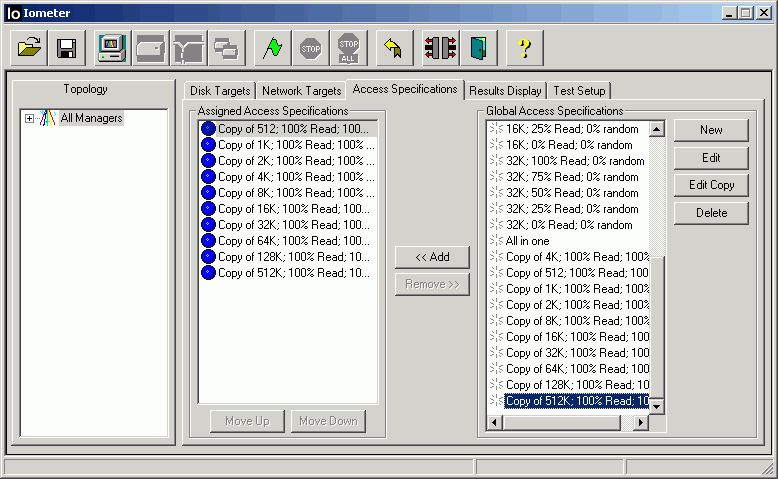Open About Iometer with question mark icon

(524, 48)
